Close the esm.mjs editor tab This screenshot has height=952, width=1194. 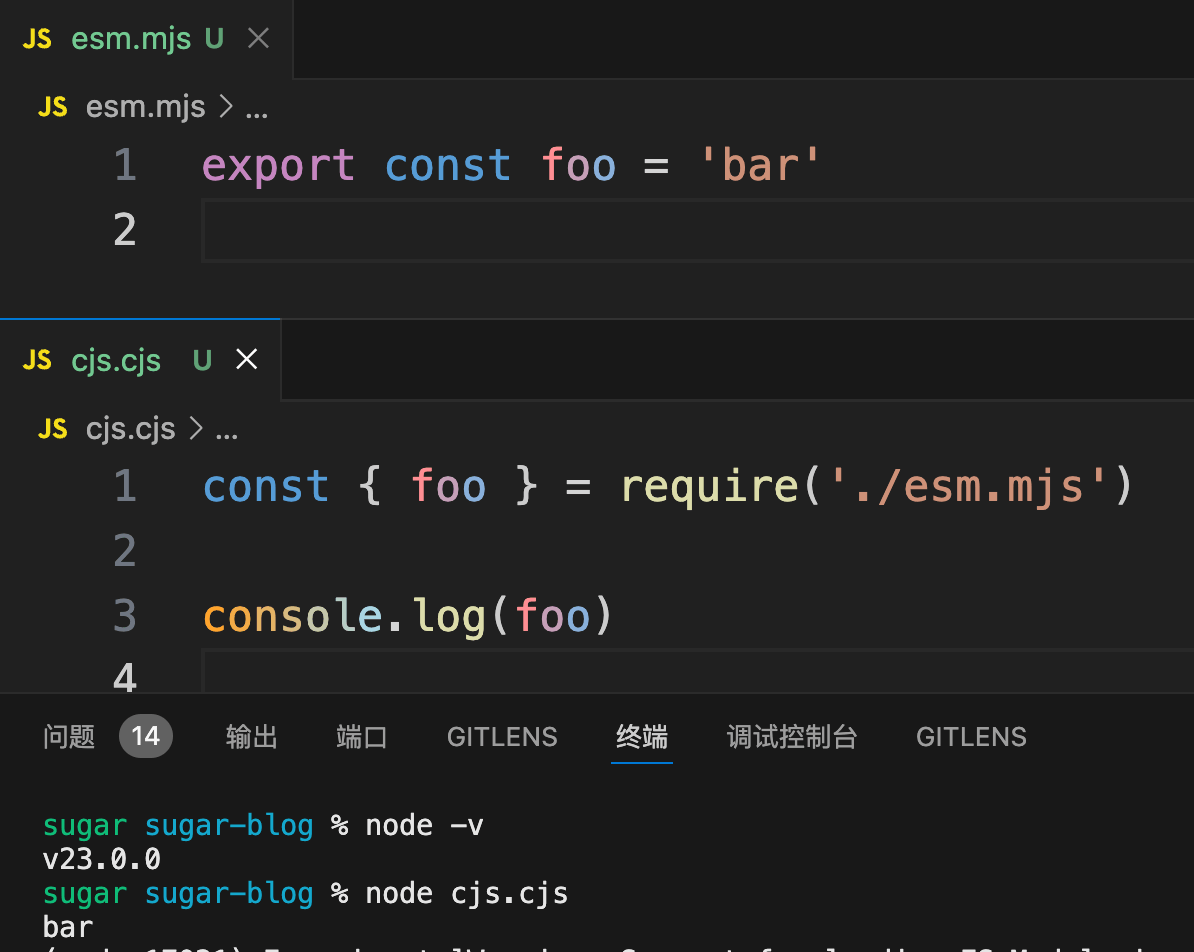point(258,39)
